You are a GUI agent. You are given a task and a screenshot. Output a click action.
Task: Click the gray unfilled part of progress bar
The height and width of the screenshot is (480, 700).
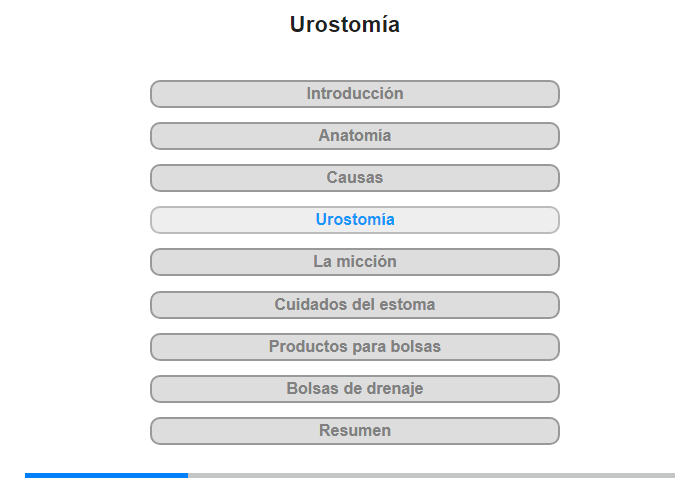(x=431, y=476)
